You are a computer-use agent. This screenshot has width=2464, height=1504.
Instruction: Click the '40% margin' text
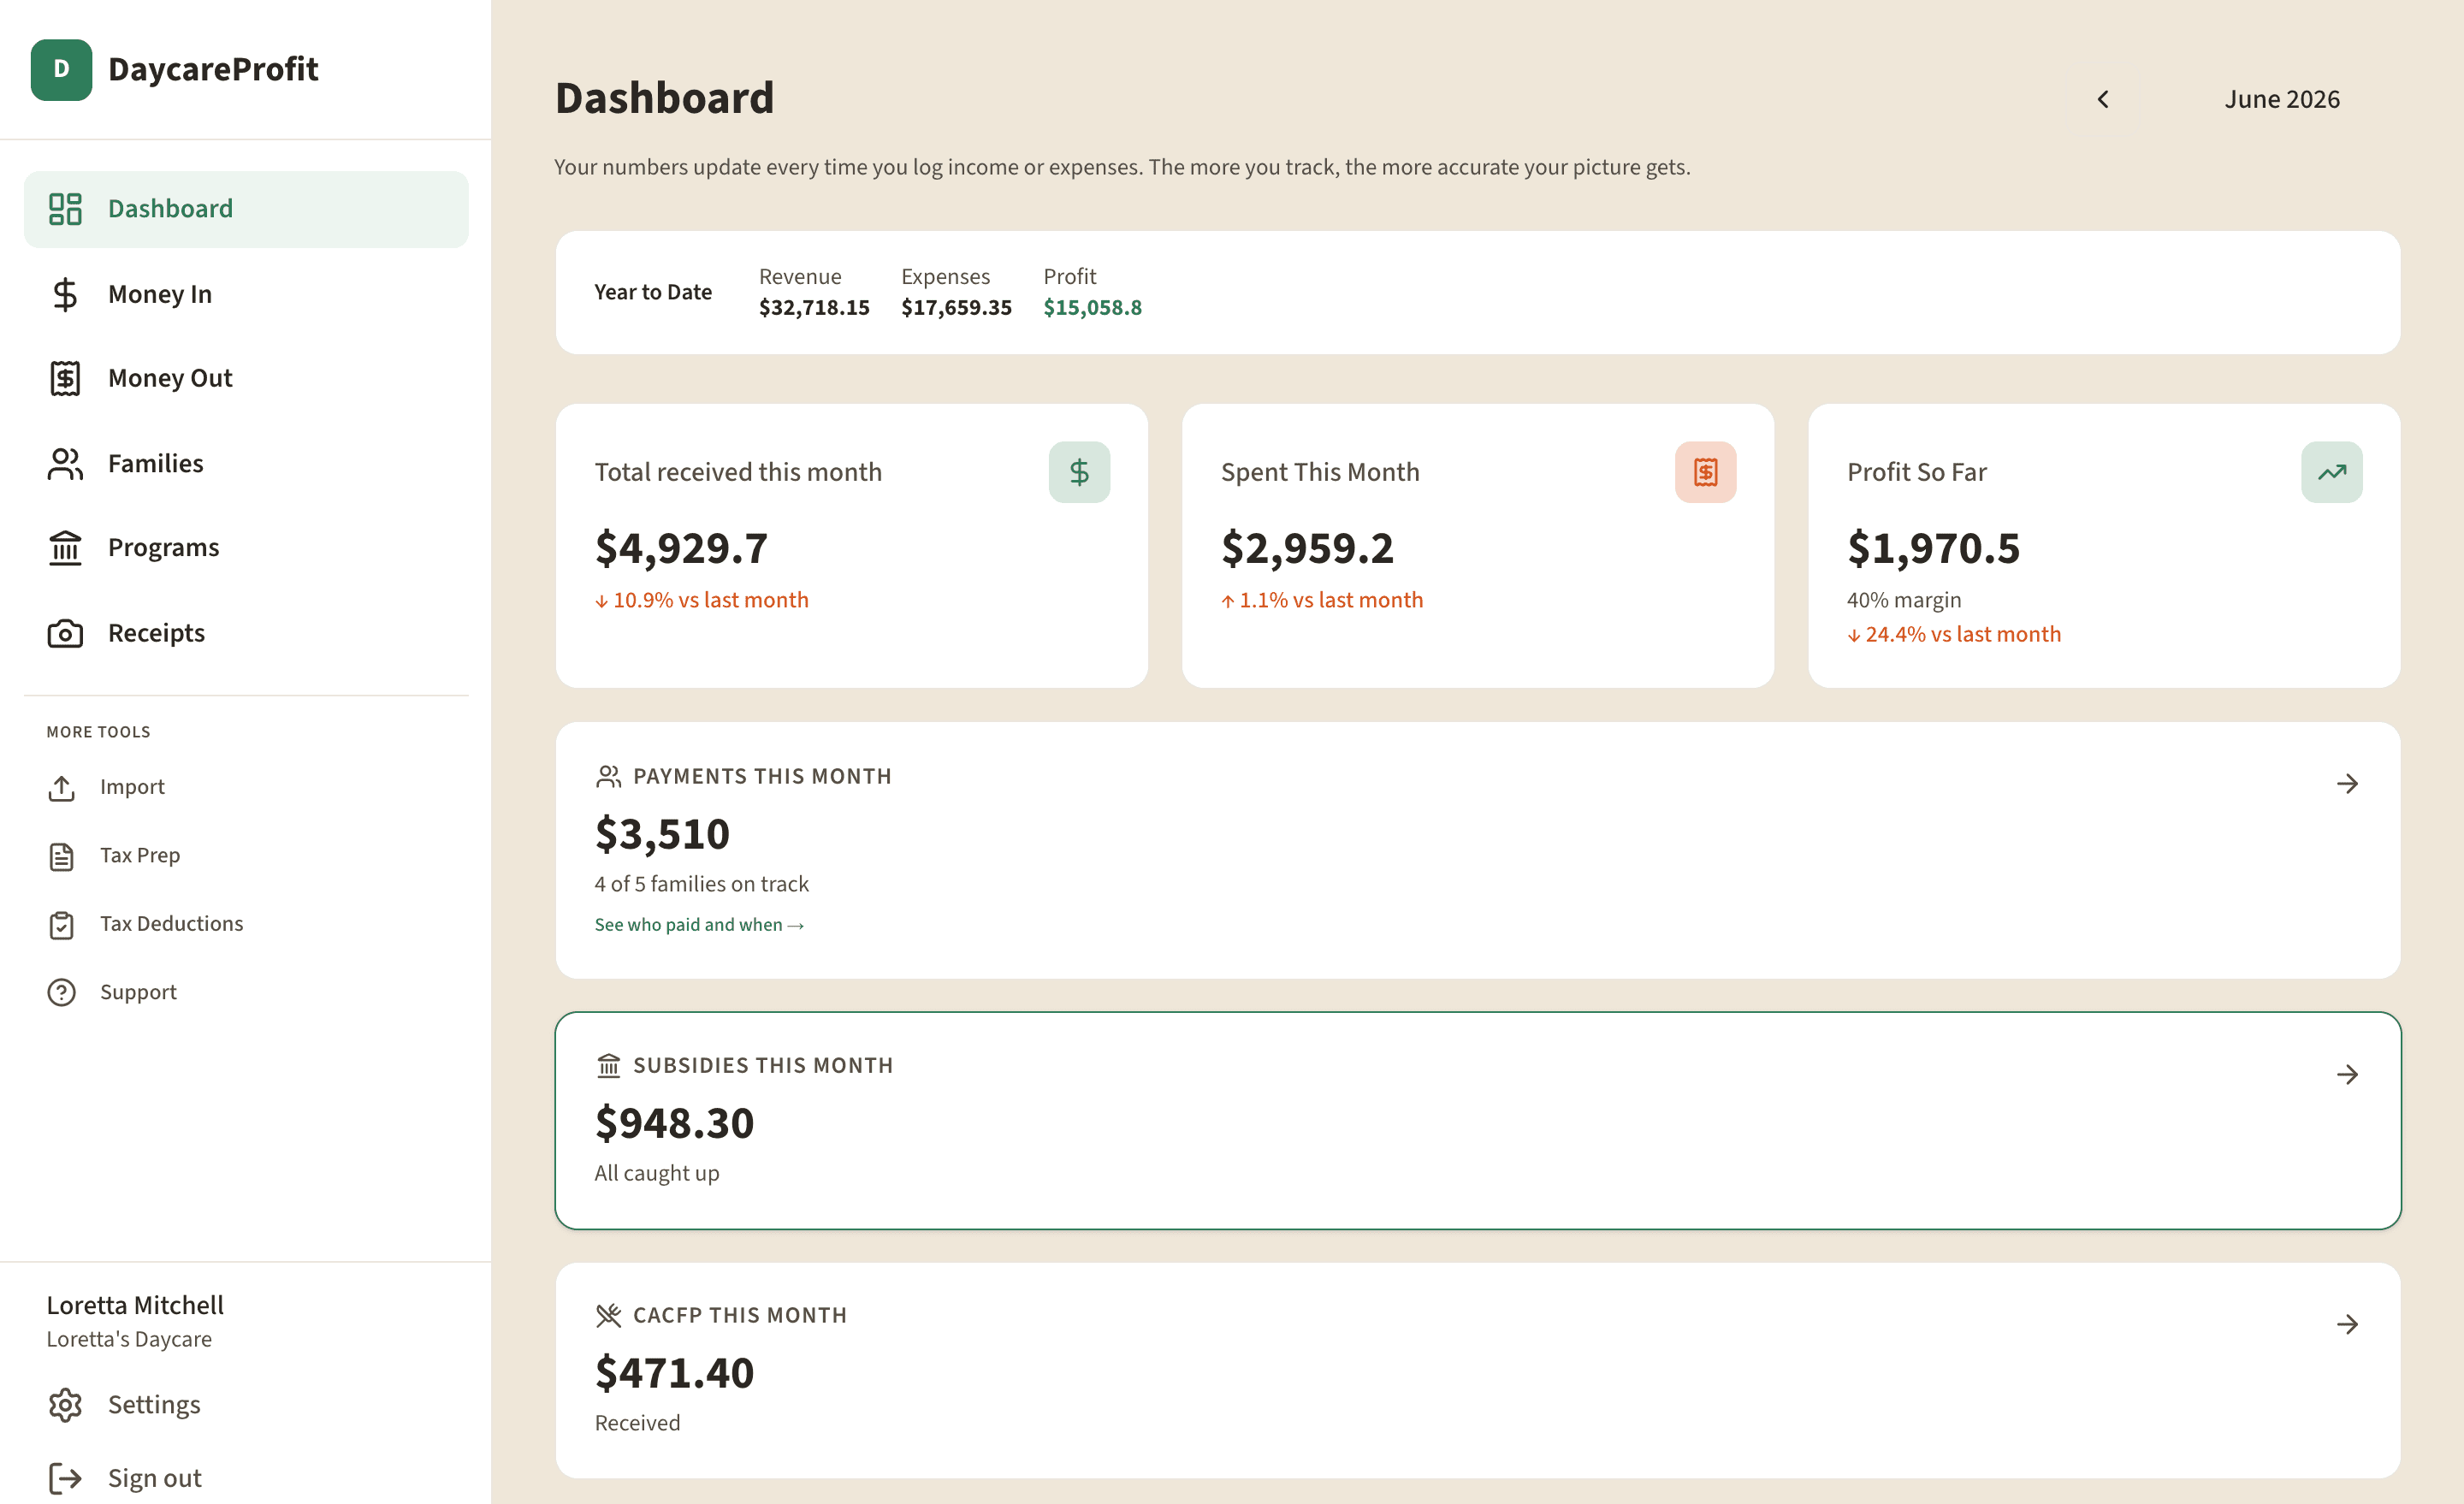(x=1904, y=600)
